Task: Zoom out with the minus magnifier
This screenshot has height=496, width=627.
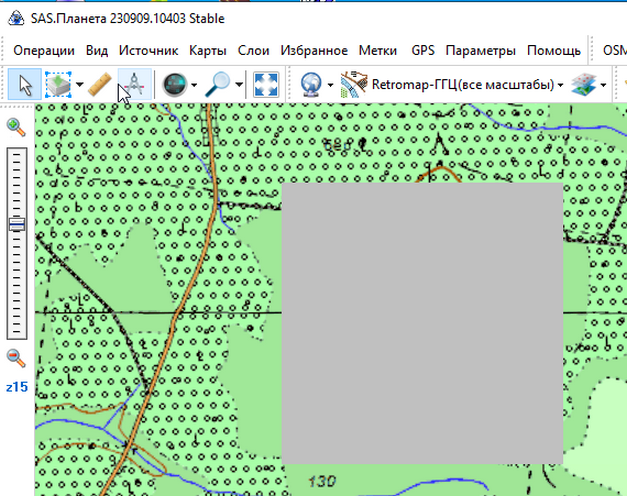Action: click(x=16, y=358)
